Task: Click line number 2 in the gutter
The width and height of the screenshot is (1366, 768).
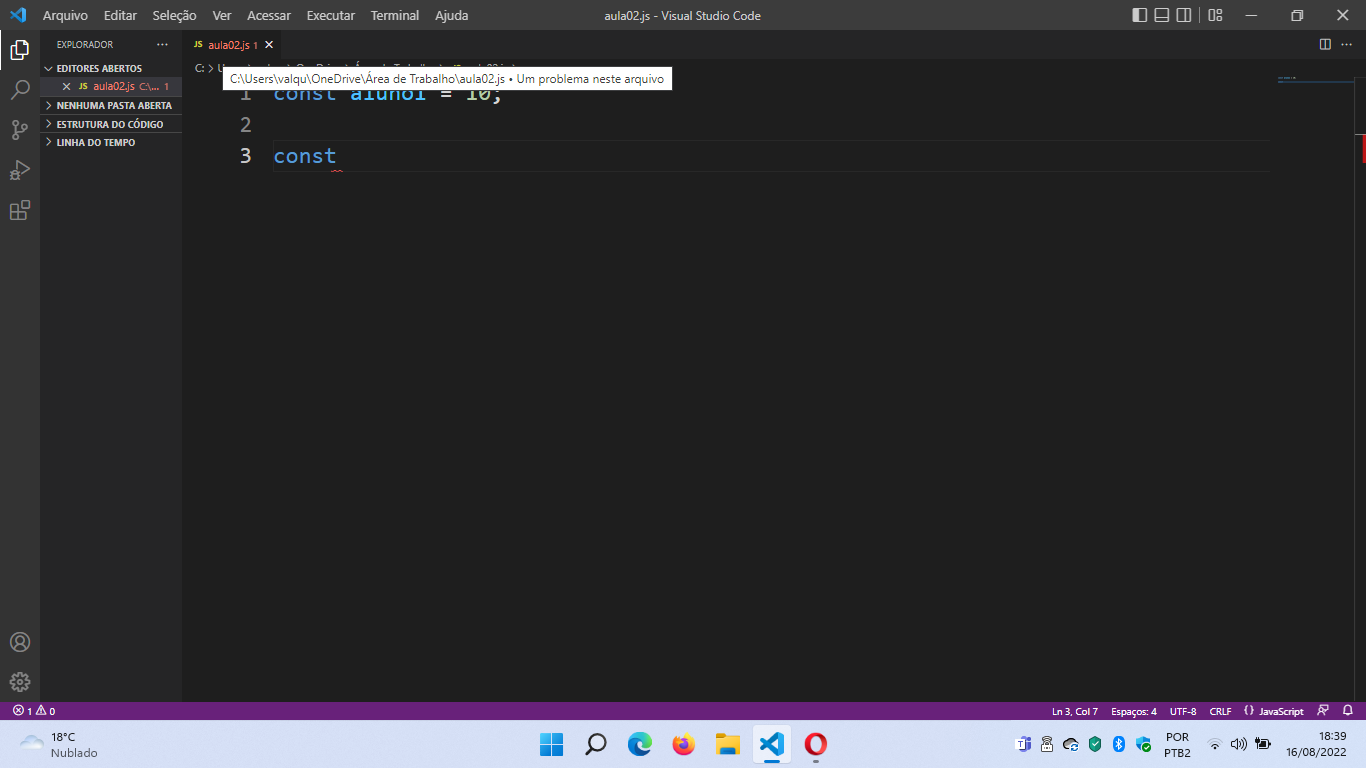Action: pos(246,125)
